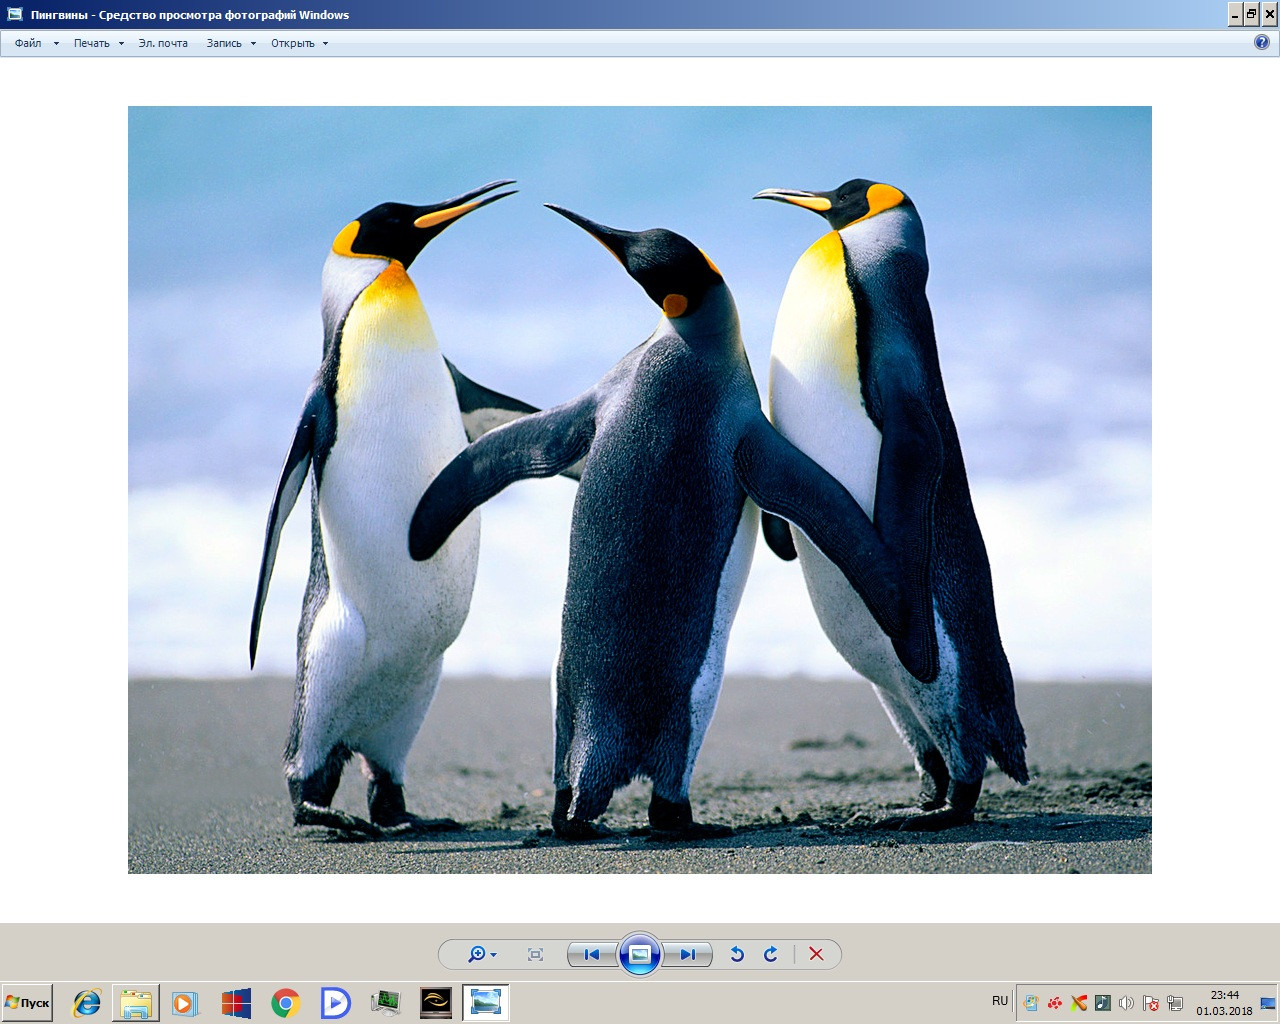Expand the zoom slider dropdown arrow
Screen dimensions: 1280x1024
point(493,955)
